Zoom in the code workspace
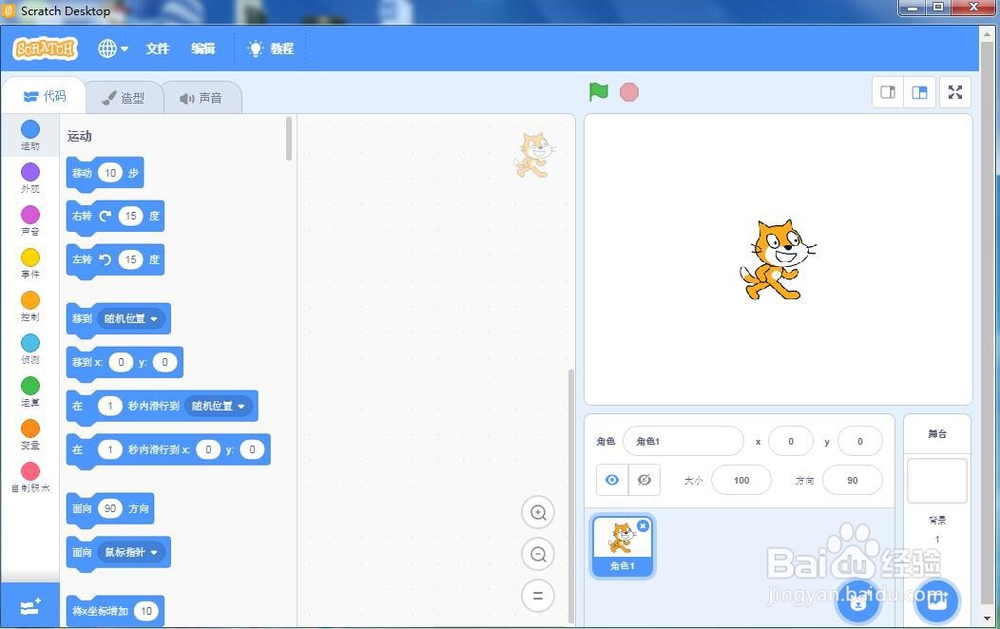The image size is (1000, 629). point(538,513)
